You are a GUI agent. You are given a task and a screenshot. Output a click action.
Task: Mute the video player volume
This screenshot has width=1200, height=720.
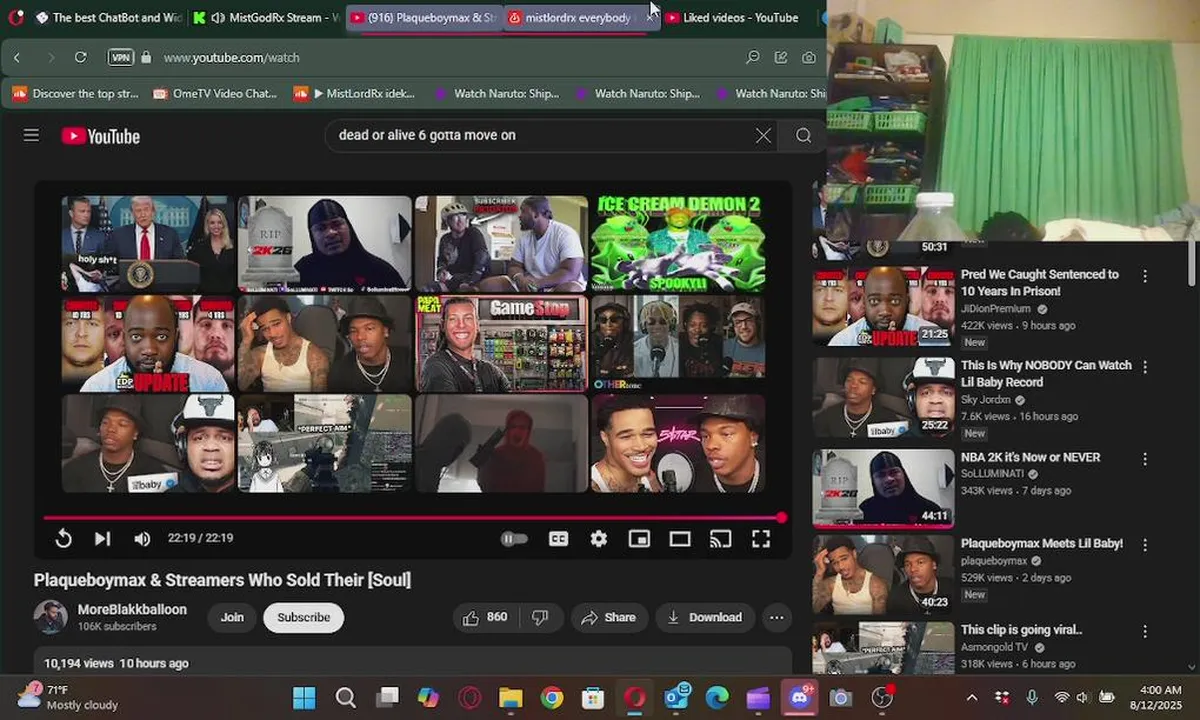pos(142,539)
